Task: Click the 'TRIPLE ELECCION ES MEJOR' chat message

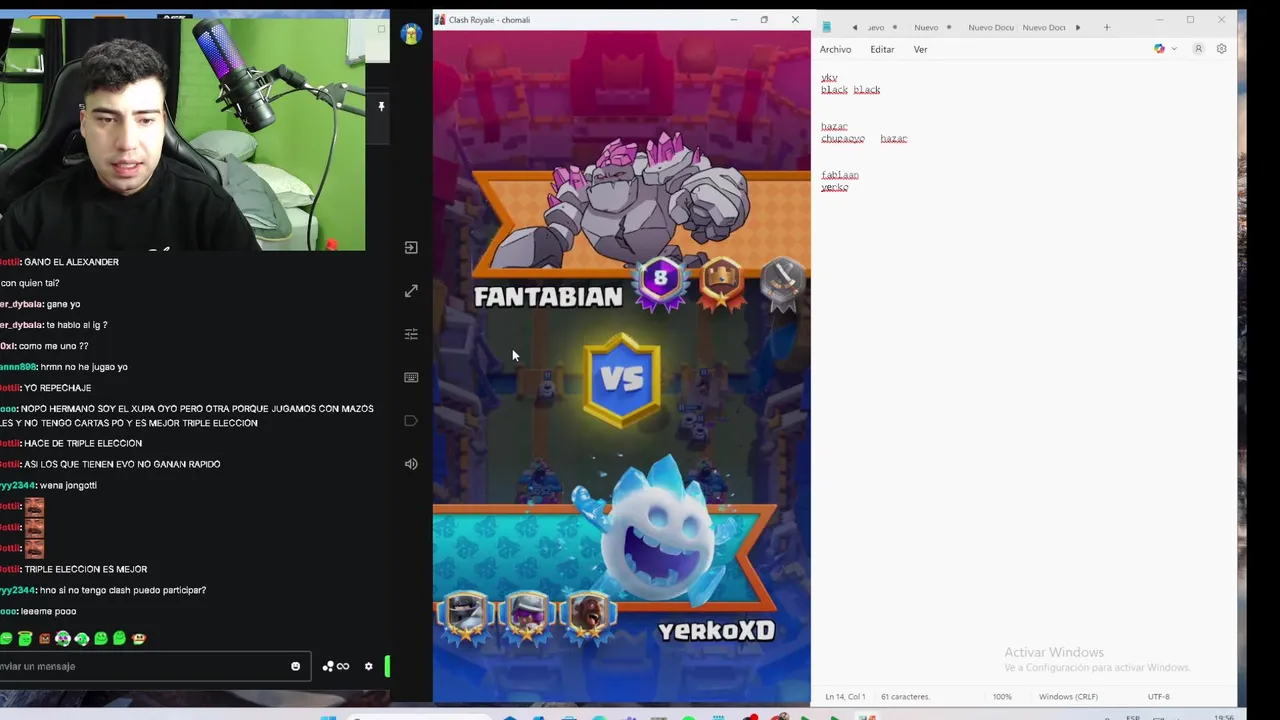Action: (86, 569)
